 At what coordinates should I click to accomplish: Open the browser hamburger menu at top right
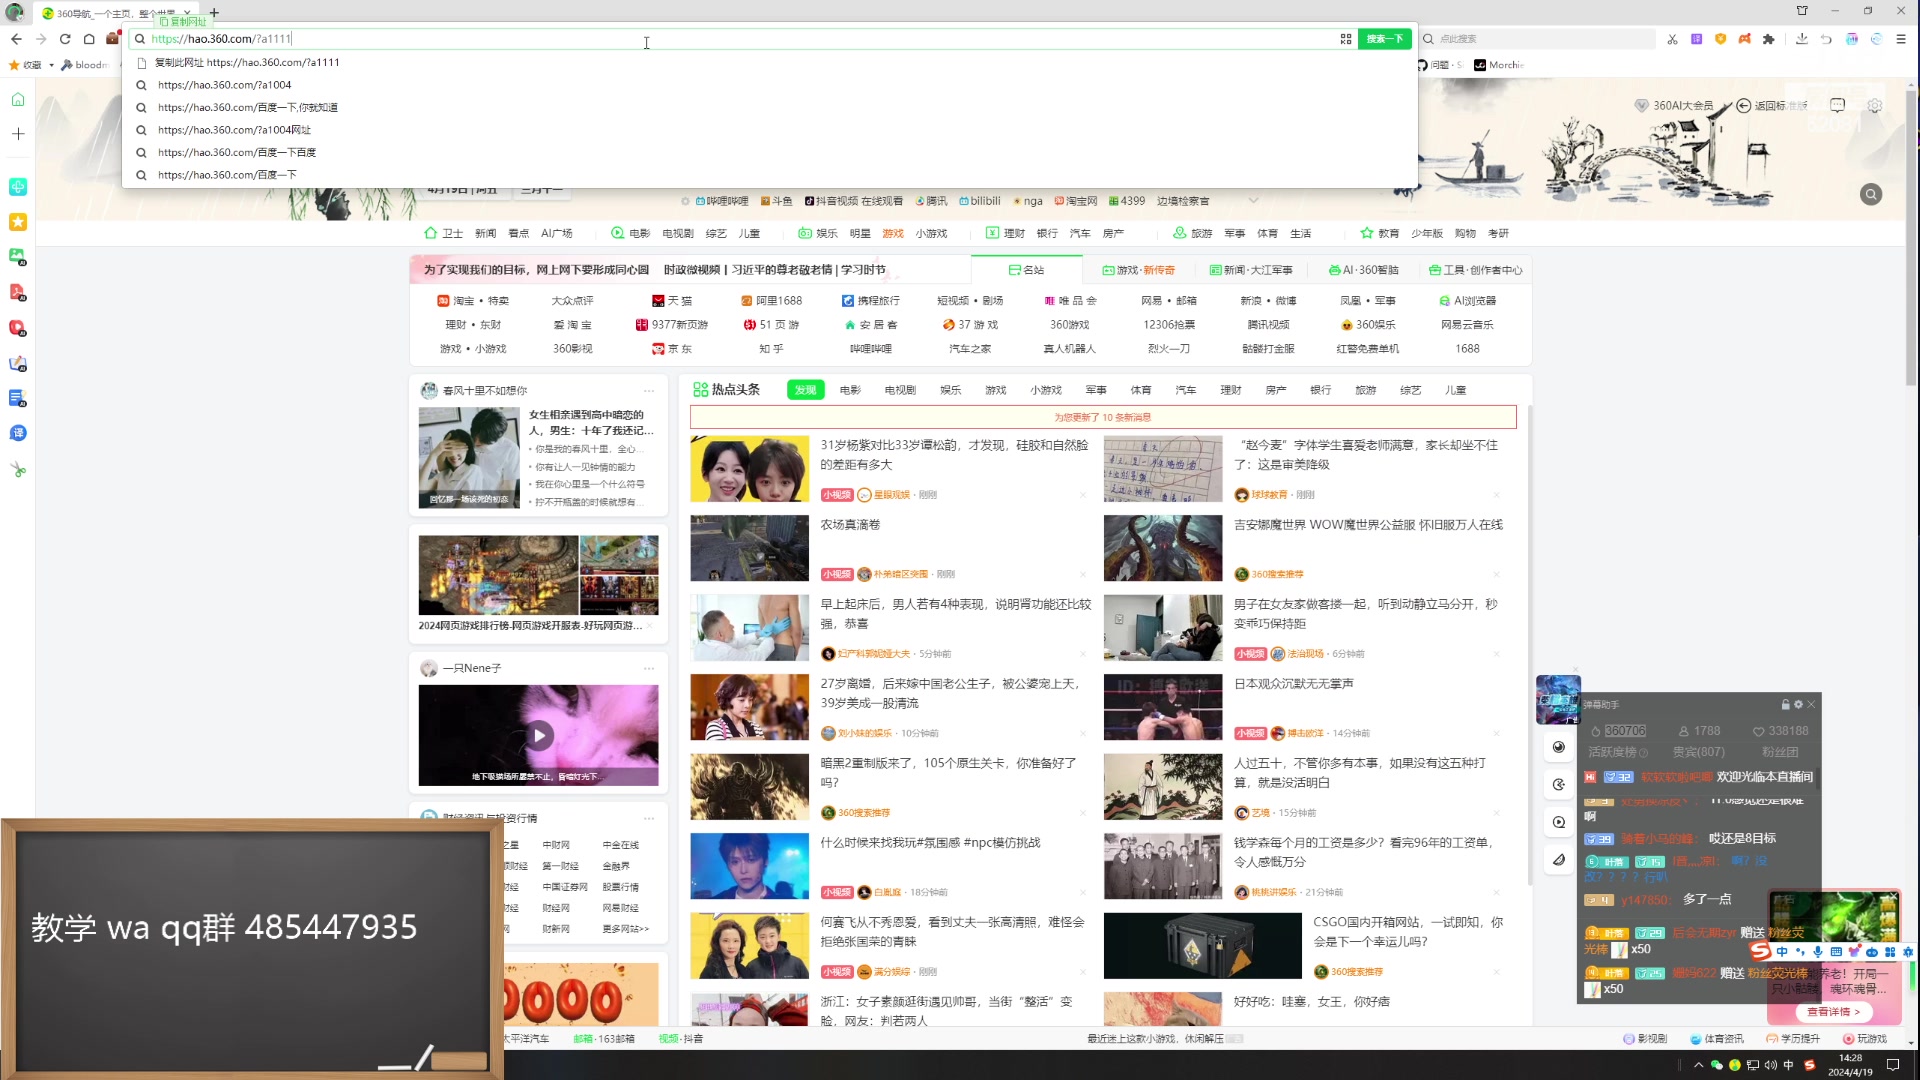pyautogui.click(x=1902, y=38)
